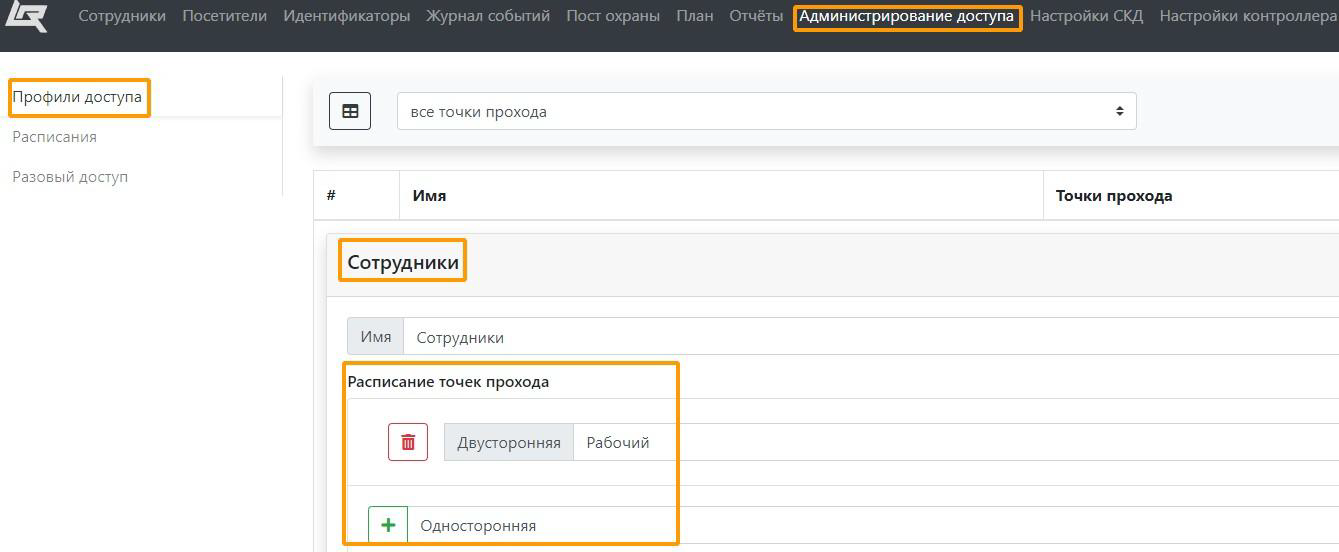Open the 'все точки прохода' dropdown
The width and height of the screenshot is (1339, 552).
(766, 111)
